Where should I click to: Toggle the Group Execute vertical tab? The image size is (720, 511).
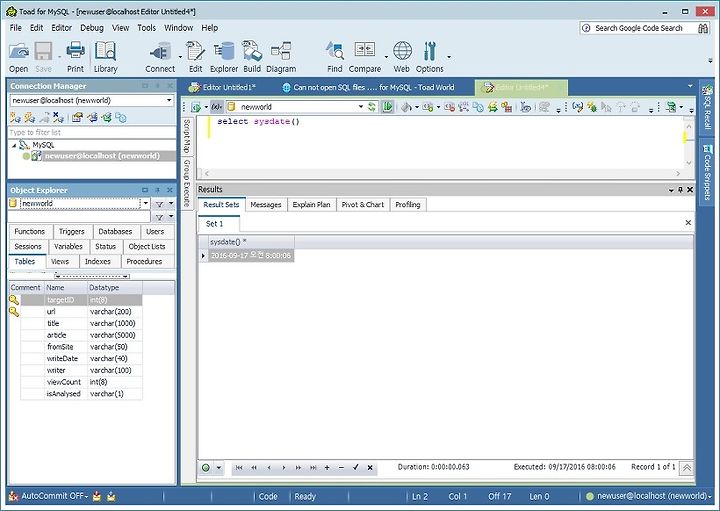coord(187,183)
